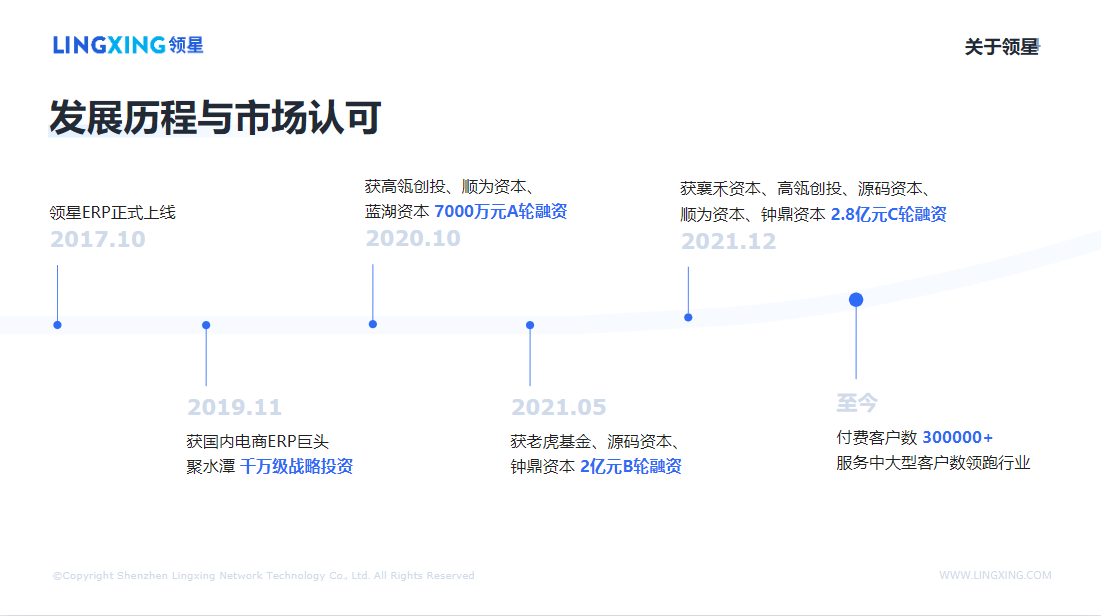
Task: Select the text 领星ERP正式上线
Action: [112, 213]
